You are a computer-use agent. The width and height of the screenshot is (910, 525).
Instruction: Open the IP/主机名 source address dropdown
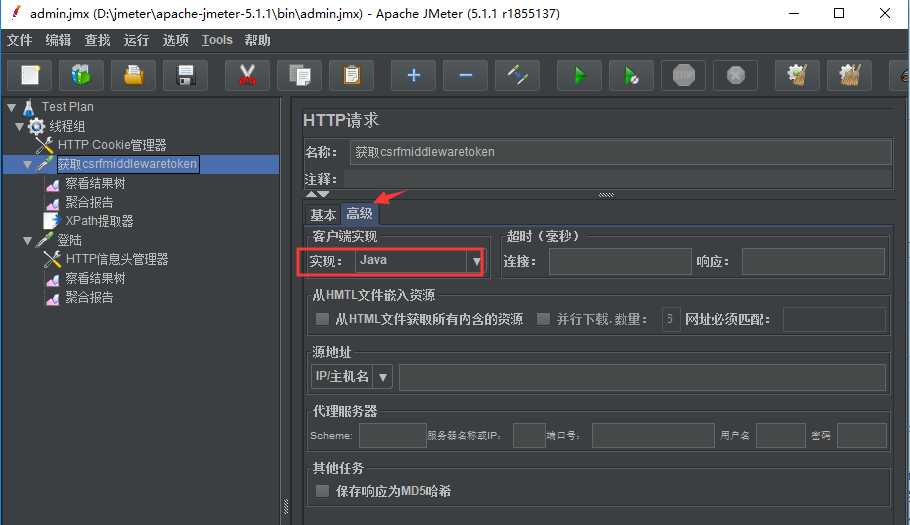point(382,377)
